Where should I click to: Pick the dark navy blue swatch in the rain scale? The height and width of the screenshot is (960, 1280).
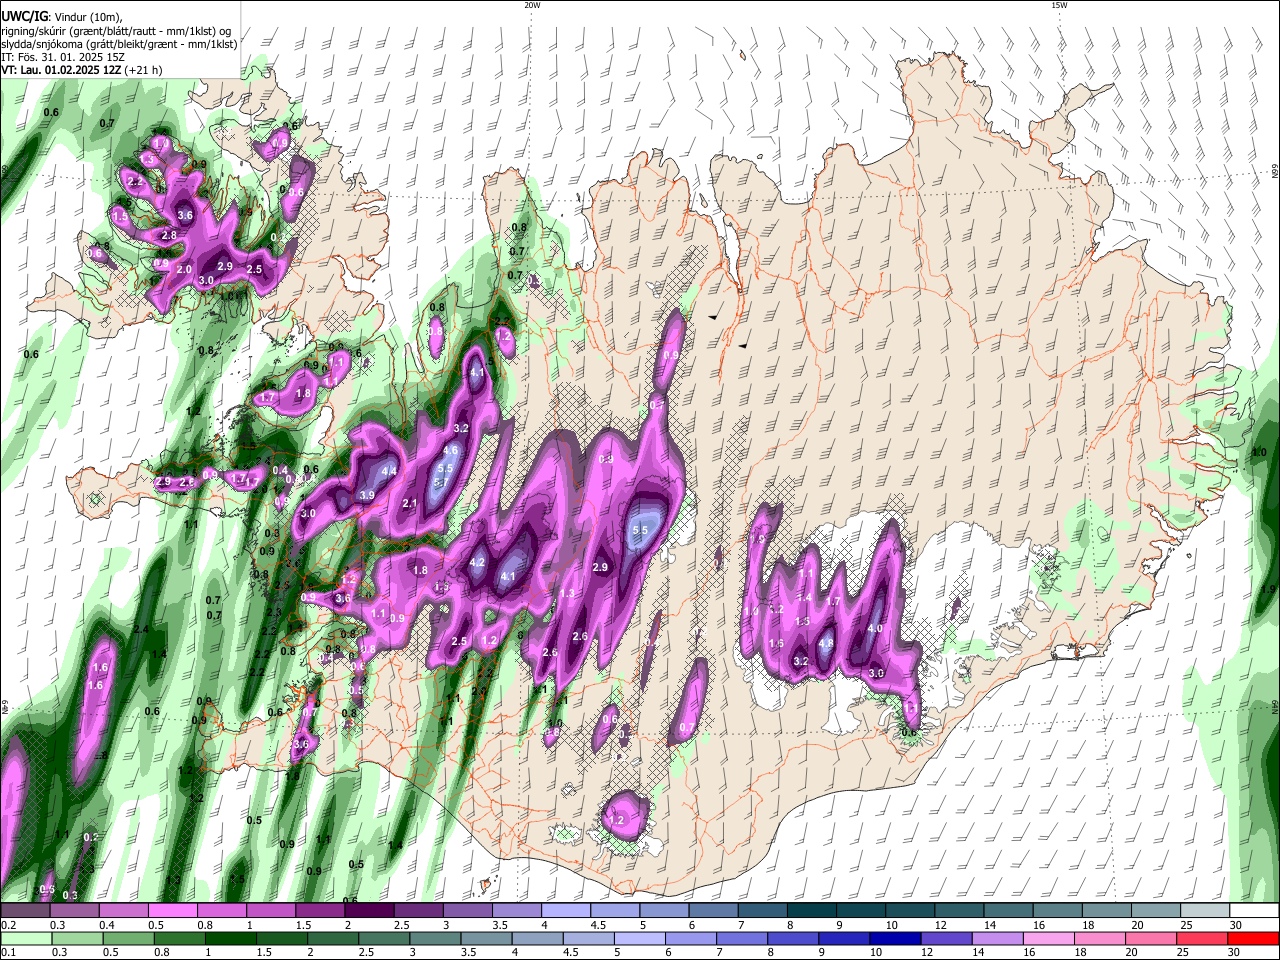click(x=893, y=938)
